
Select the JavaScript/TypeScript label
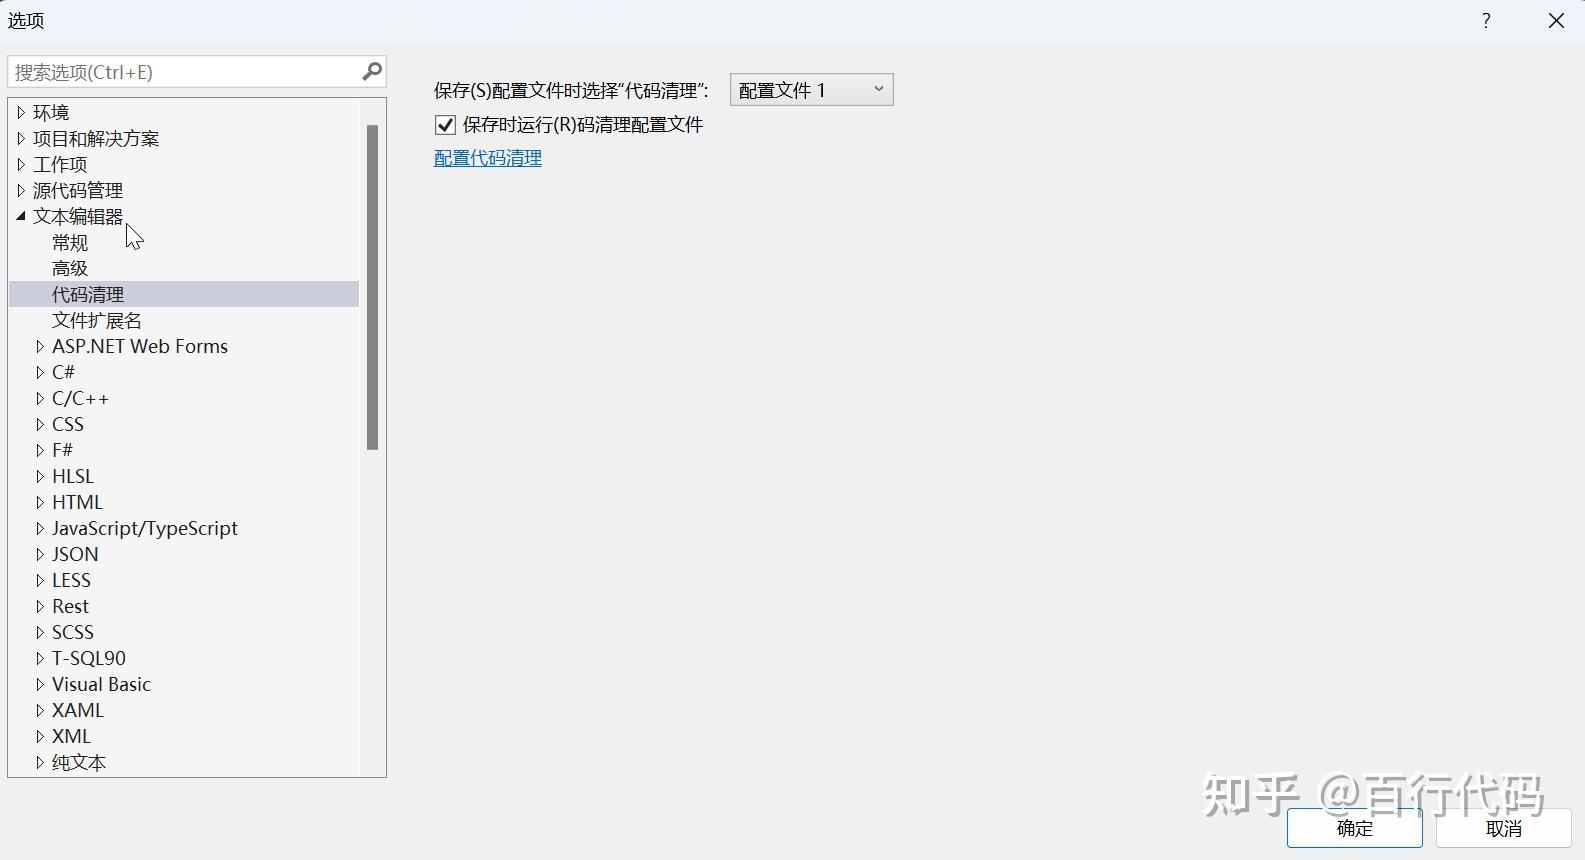pyautogui.click(x=145, y=528)
